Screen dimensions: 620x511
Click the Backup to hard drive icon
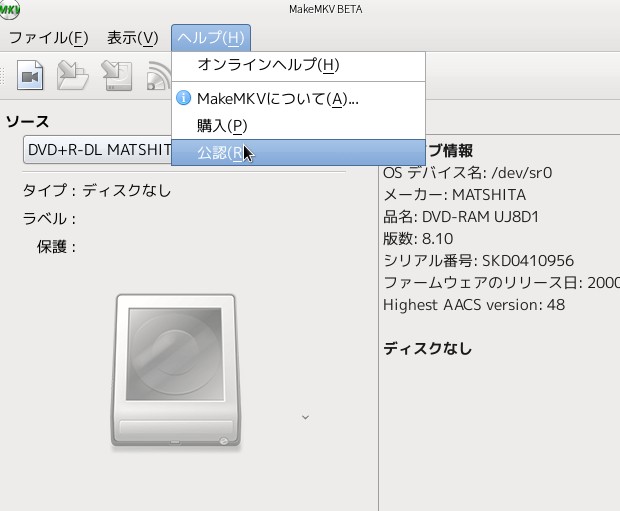[117, 75]
